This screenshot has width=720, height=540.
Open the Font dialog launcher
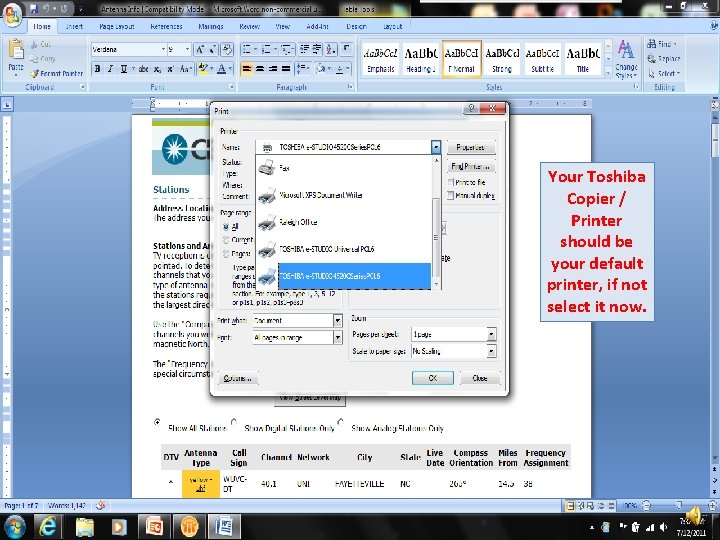click(231, 86)
